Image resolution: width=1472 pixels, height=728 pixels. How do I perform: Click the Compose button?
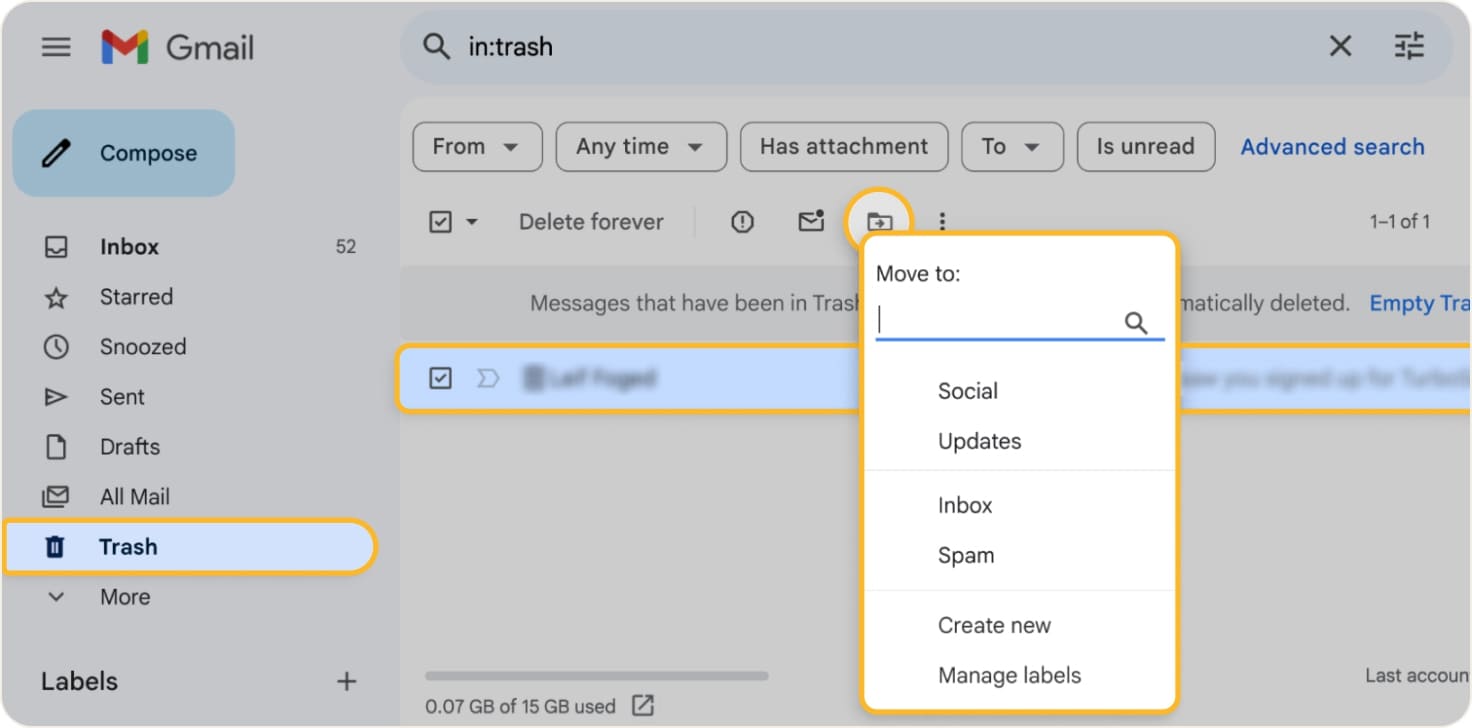(124, 153)
